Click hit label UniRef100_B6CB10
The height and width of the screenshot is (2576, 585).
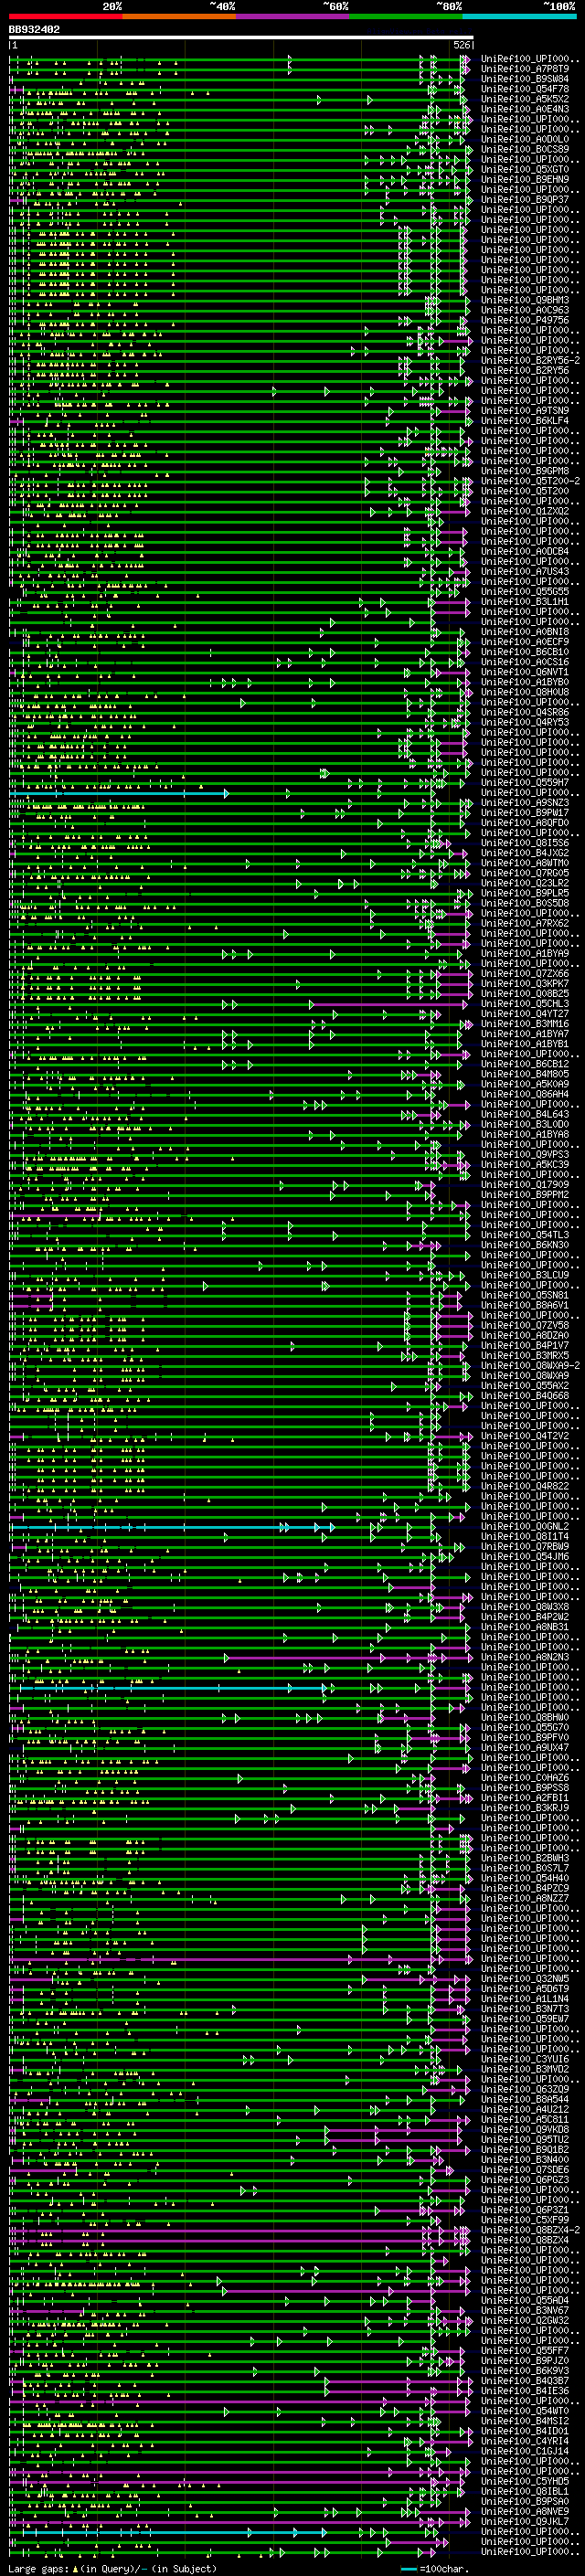[525, 652]
